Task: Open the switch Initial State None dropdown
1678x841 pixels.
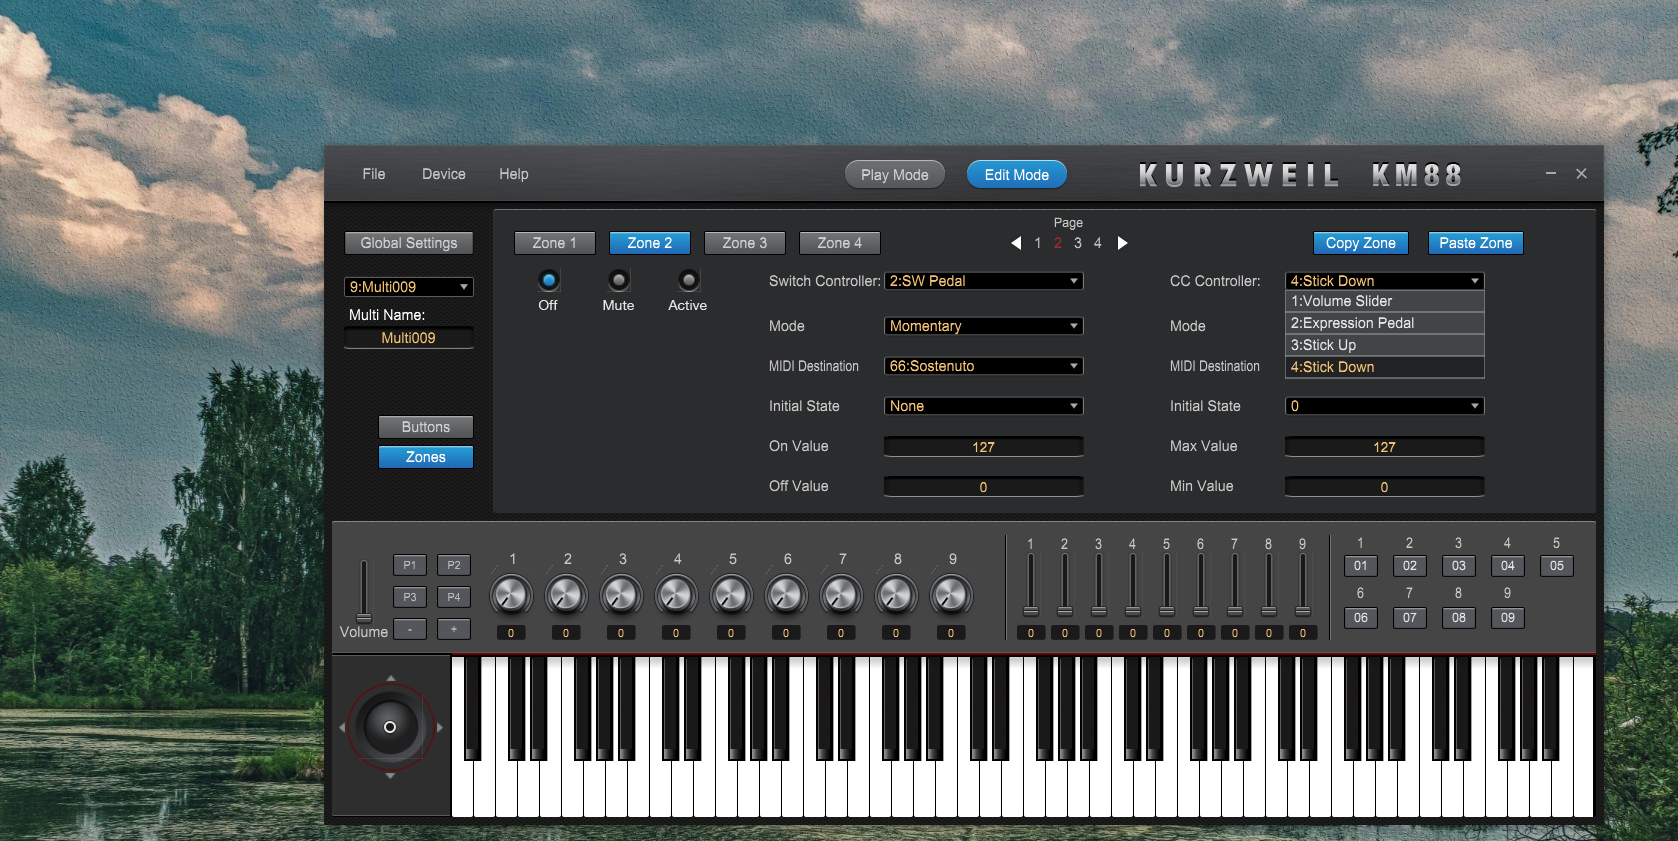Action: (x=984, y=406)
